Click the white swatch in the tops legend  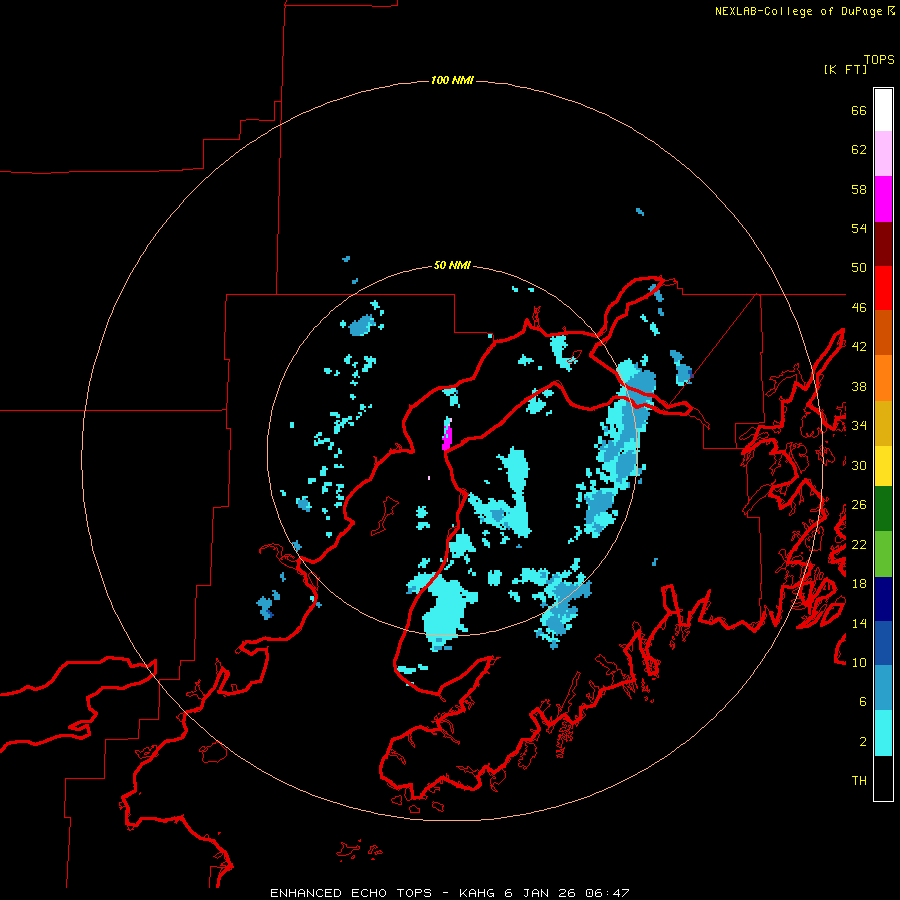point(883,110)
